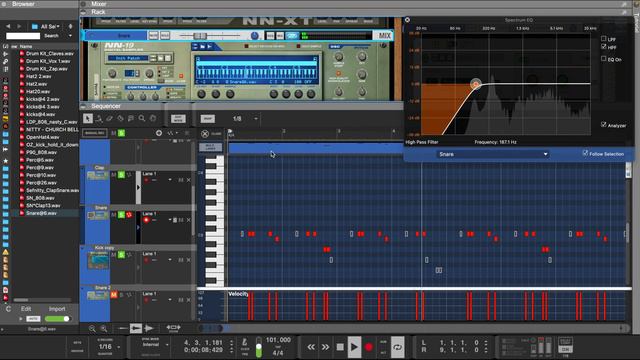Click the Record transport button
640x360 pixels.
coord(369,347)
